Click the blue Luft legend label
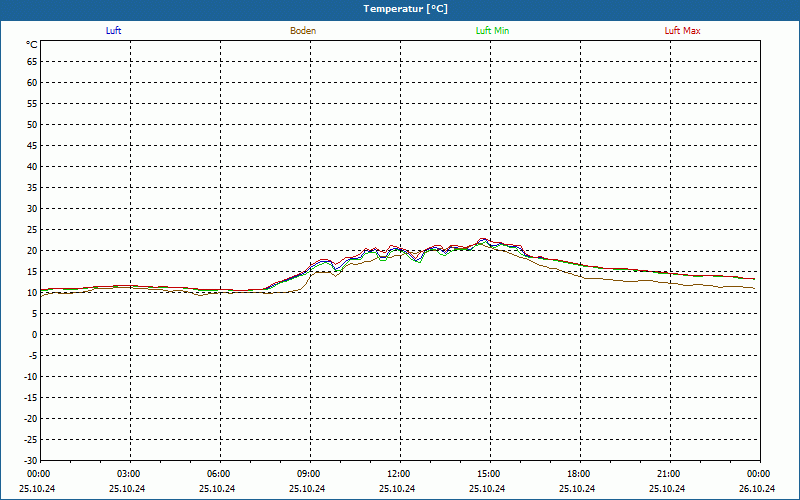The height and width of the screenshot is (500, 800). [113, 31]
